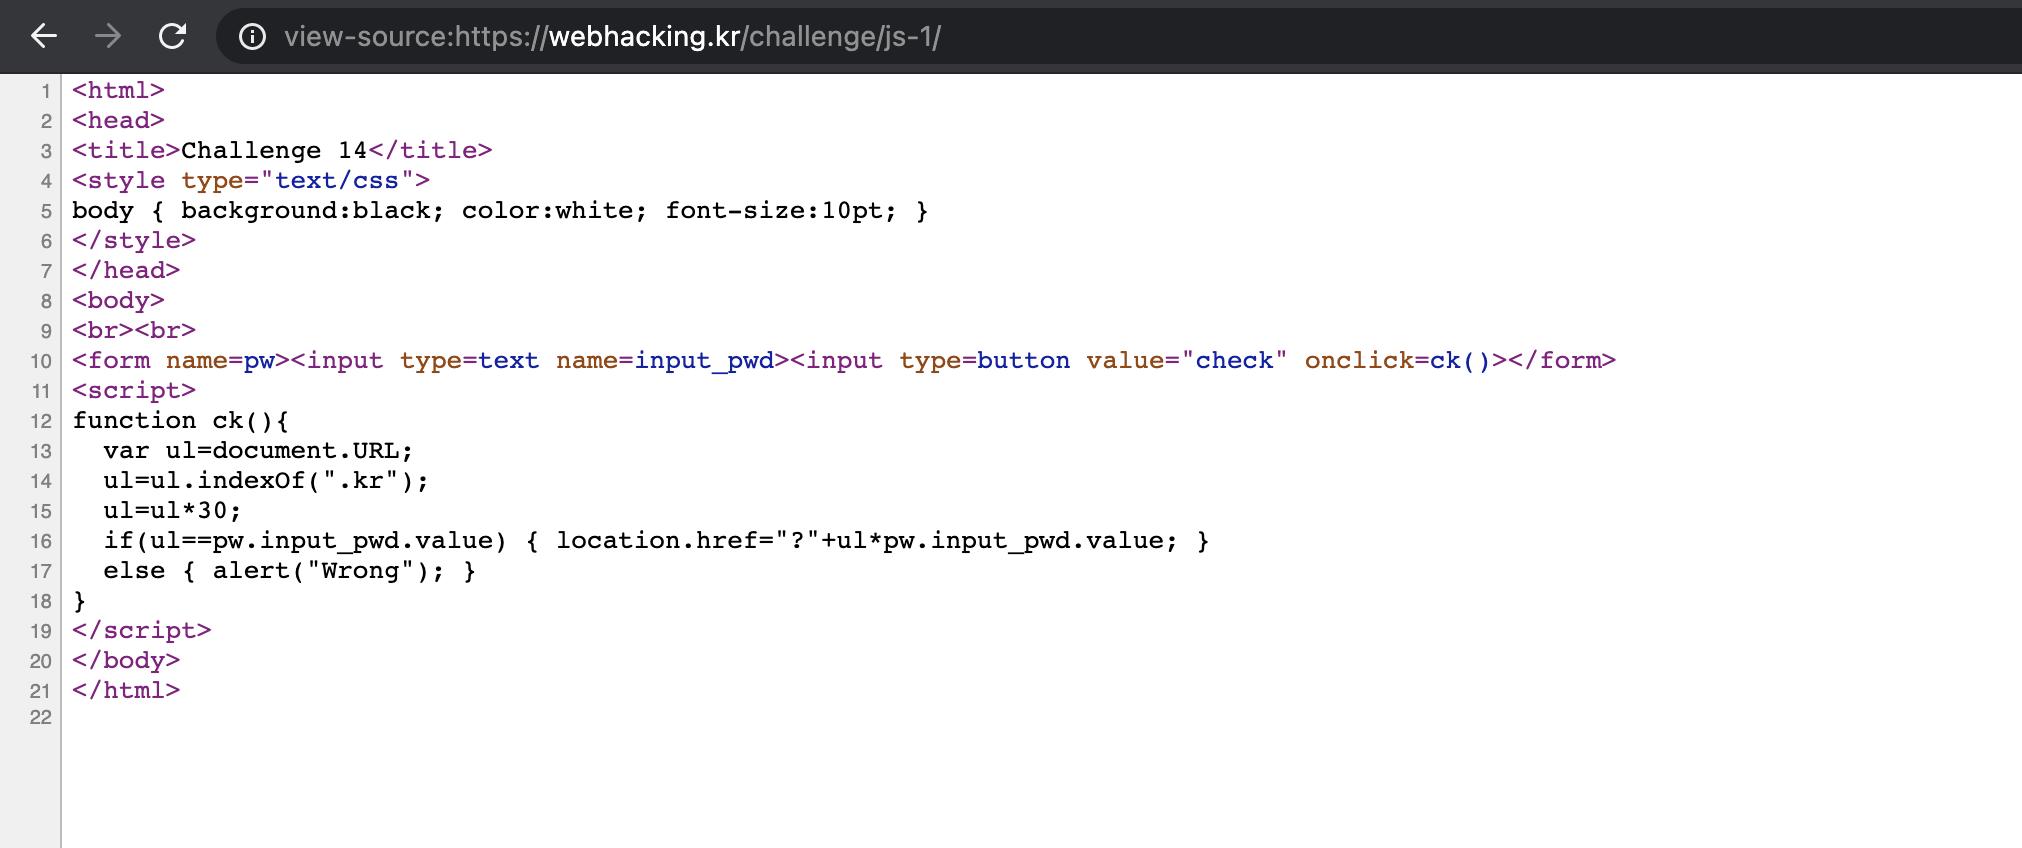The image size is (2022, 848).
Task: Click the 'text/css' attribute value
Action: [x=336, y=180]
